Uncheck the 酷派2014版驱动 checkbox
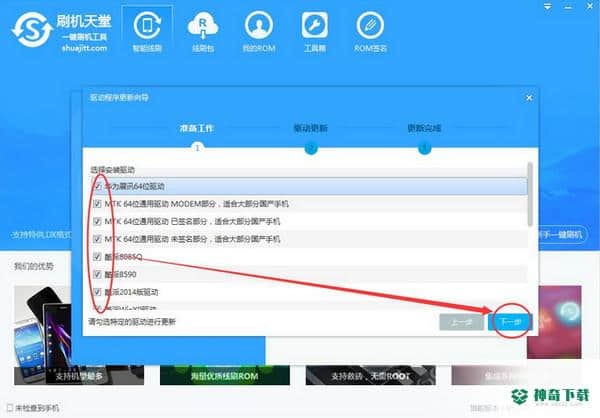 pyautogui.click(x=97, y=292)
